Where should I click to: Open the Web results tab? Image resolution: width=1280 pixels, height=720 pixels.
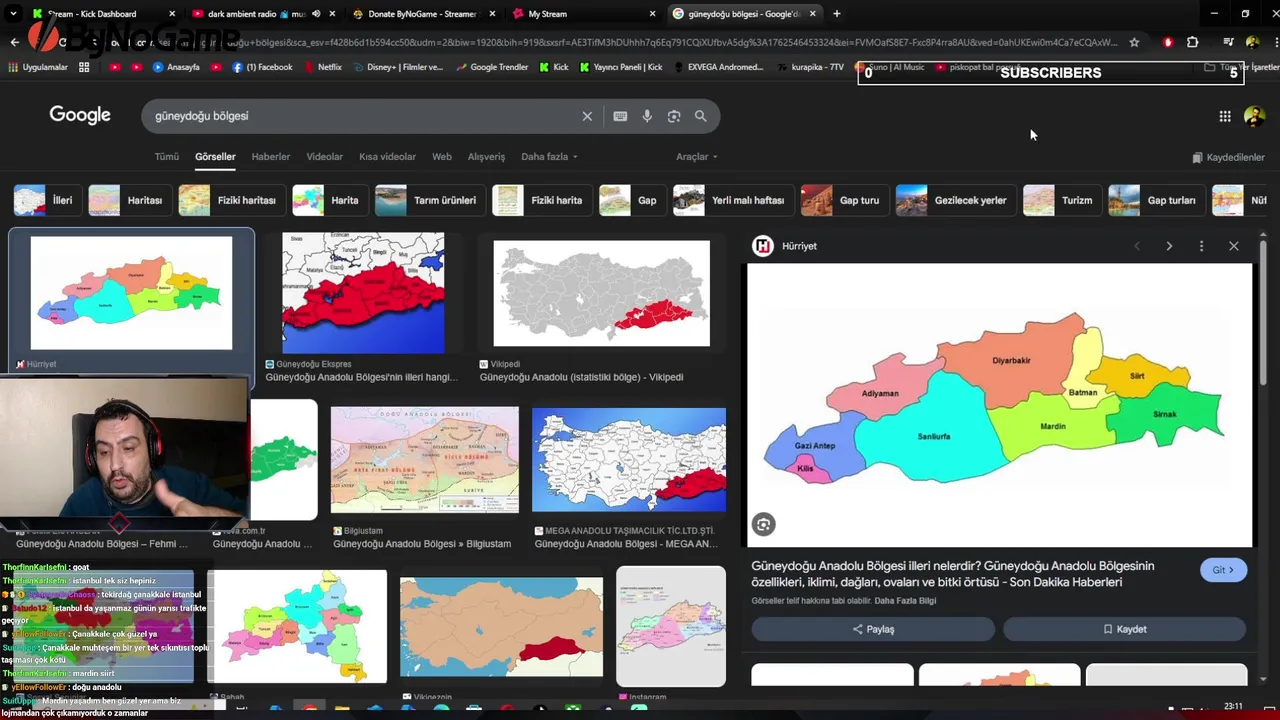[442, 157]
